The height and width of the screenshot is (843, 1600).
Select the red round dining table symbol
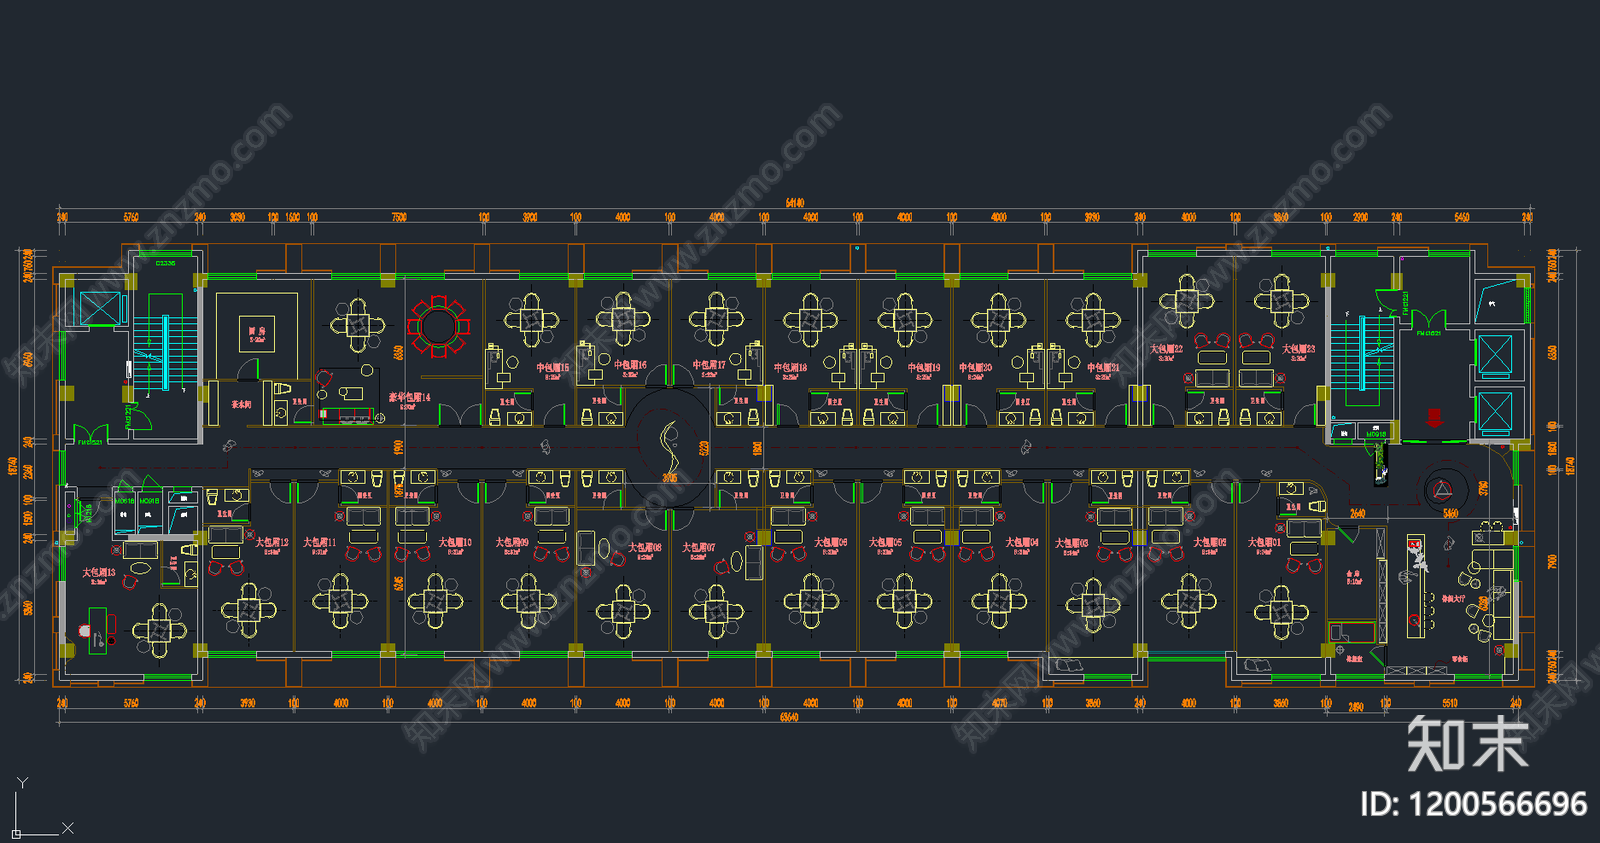(438, 325)
